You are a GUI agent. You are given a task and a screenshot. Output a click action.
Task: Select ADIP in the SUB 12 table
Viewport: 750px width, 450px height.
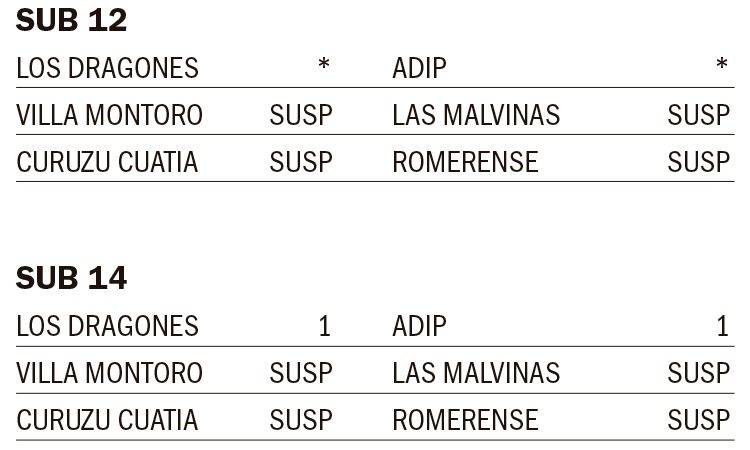(x=419, y=68)
